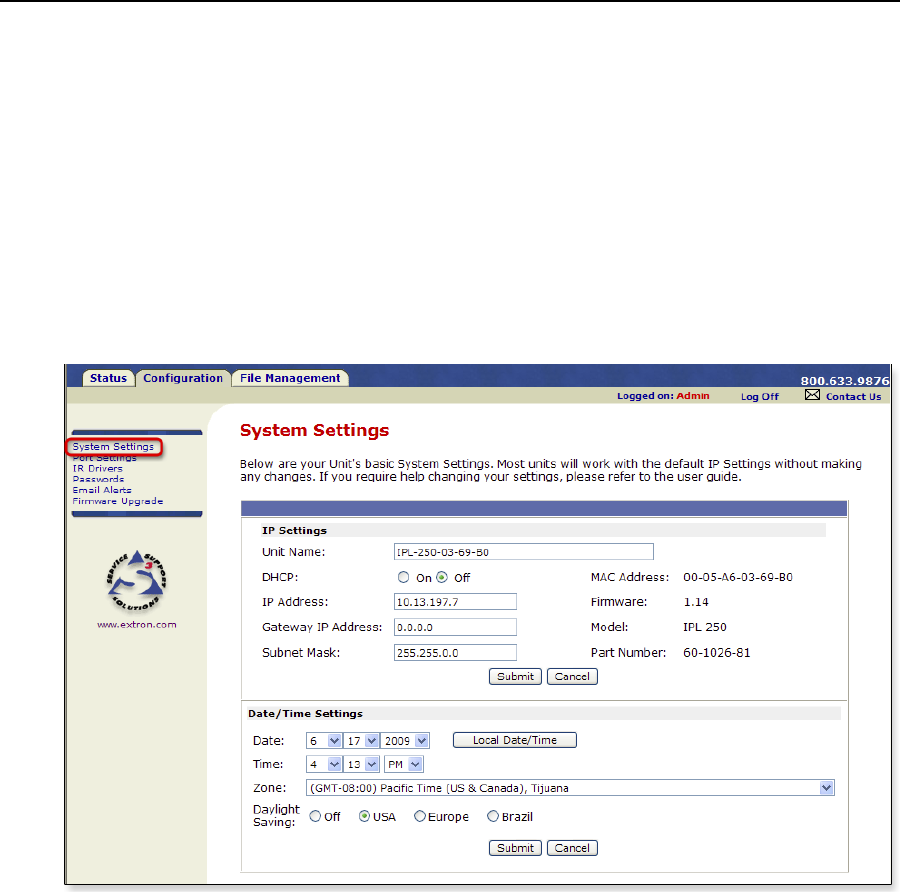Select Brazil Daylight Saving option
900x892 pixels.
click(x=492, y=816)
